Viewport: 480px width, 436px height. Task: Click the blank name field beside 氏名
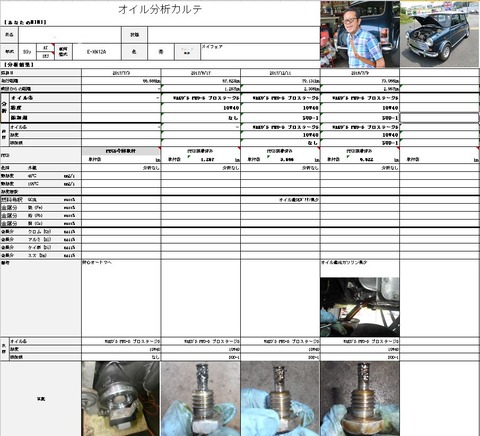(x=70, y=35)
